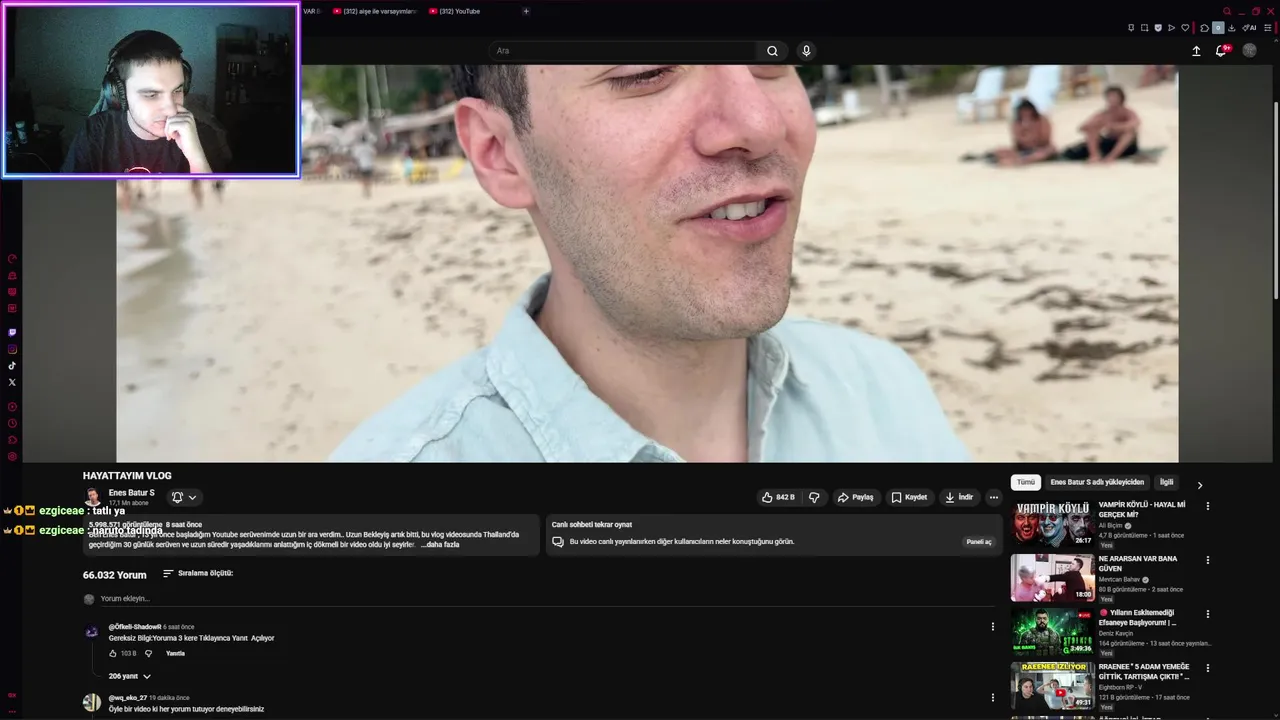Click browser snapshot selection icon
This screenshot has height=720, width=1280.
[1145, 28]
